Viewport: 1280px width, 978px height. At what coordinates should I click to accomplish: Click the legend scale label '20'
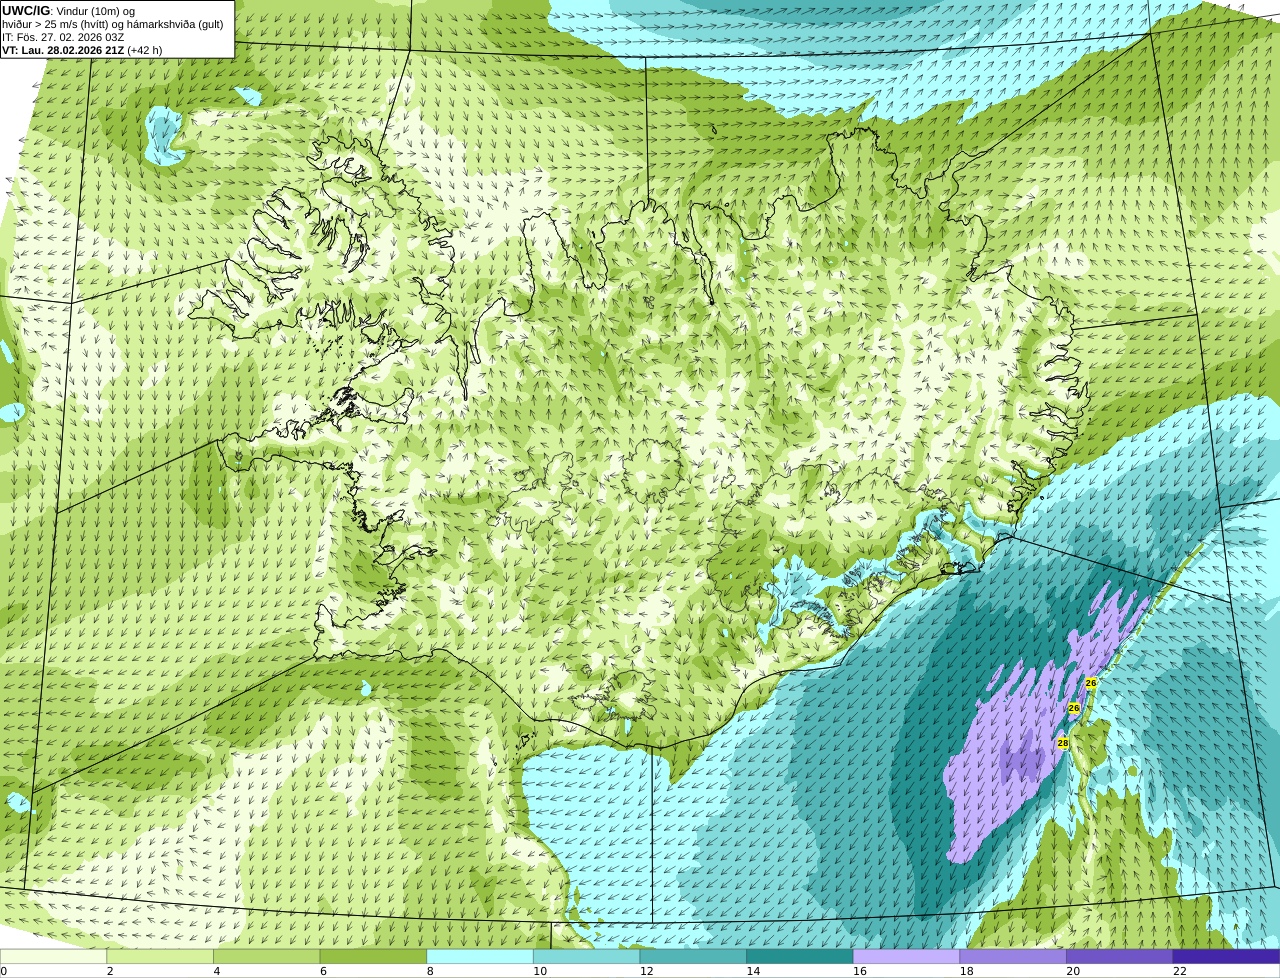coord(1073,971)
